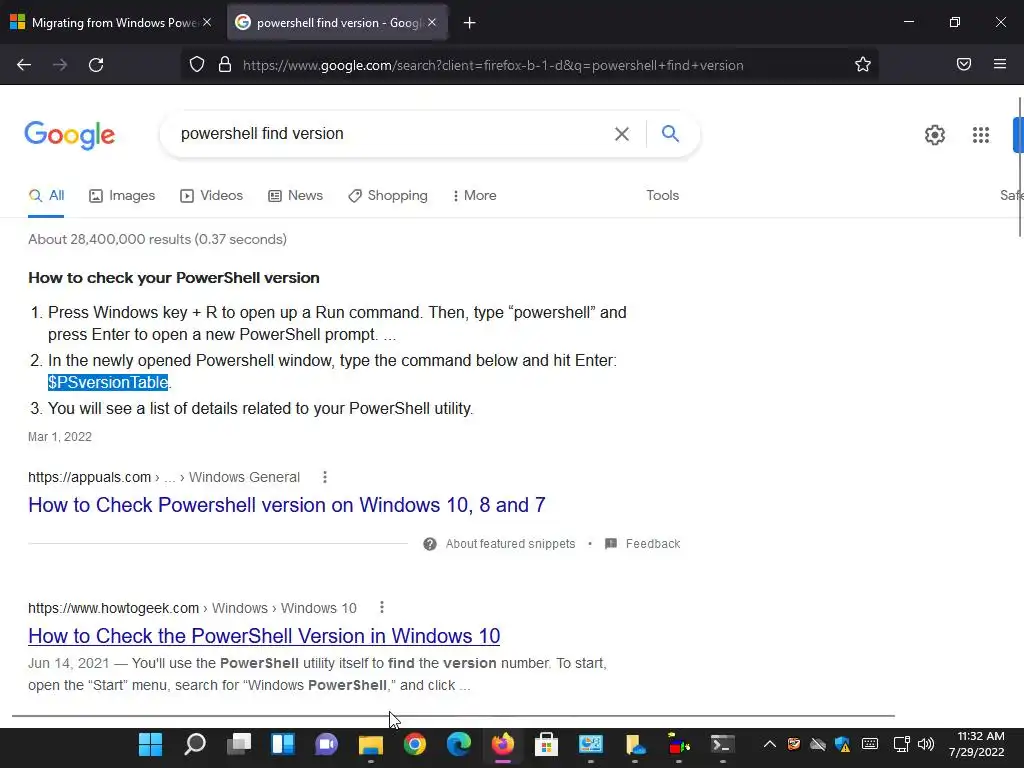Select the All results tab
1024x768 pixels.
click(x=46, y=195)
